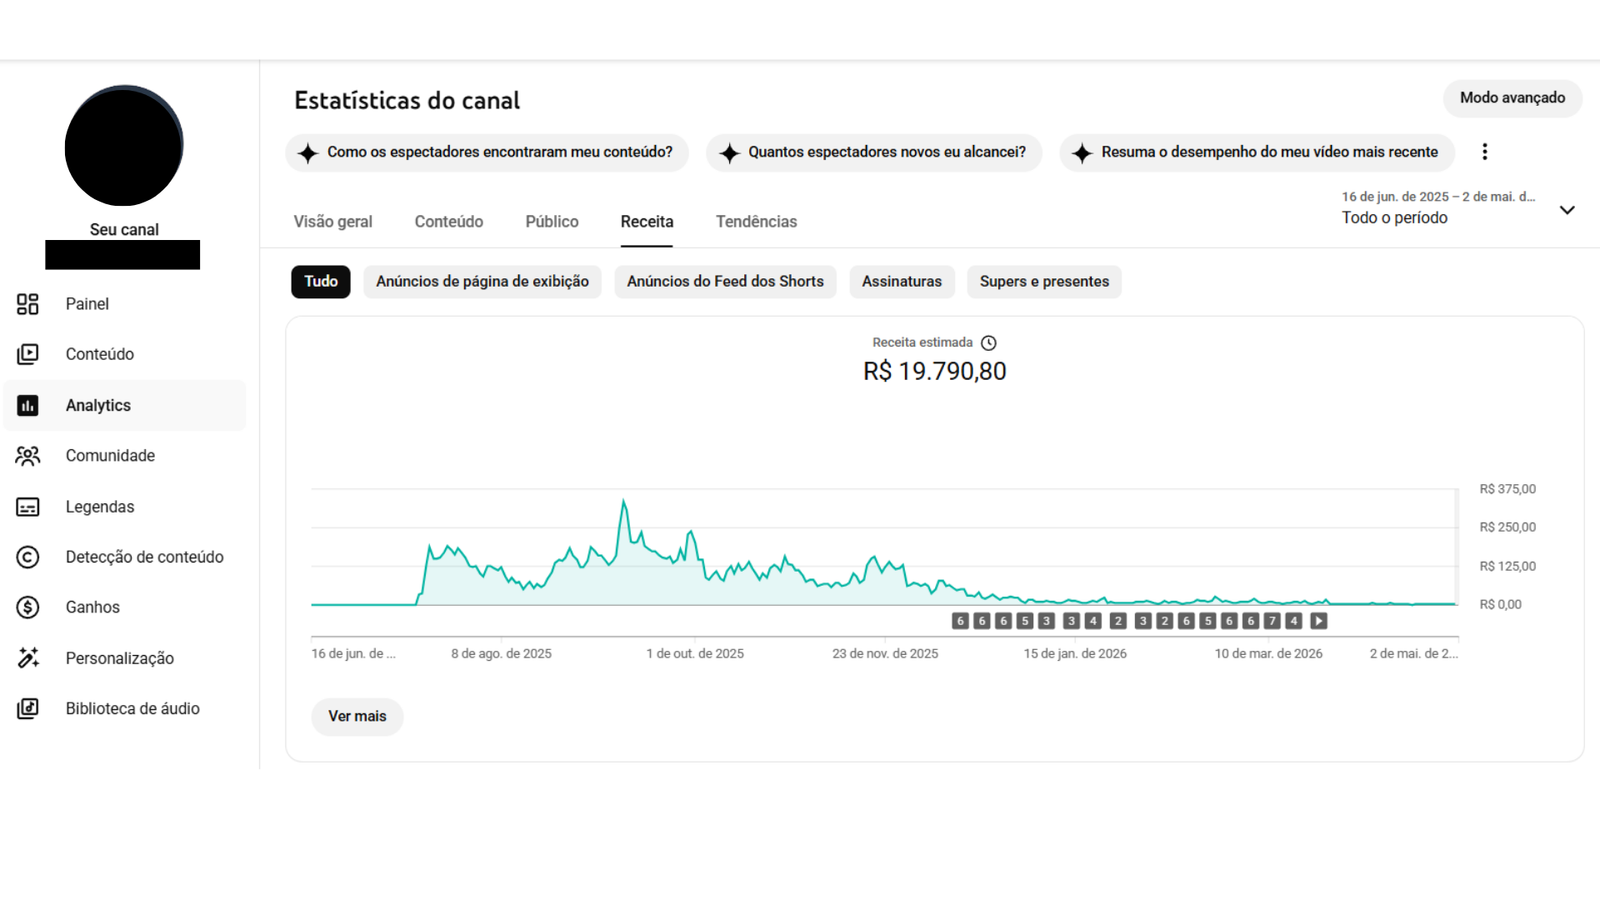Select the Tudo filter chip
1600x900 pixels.
pos(321,282)
